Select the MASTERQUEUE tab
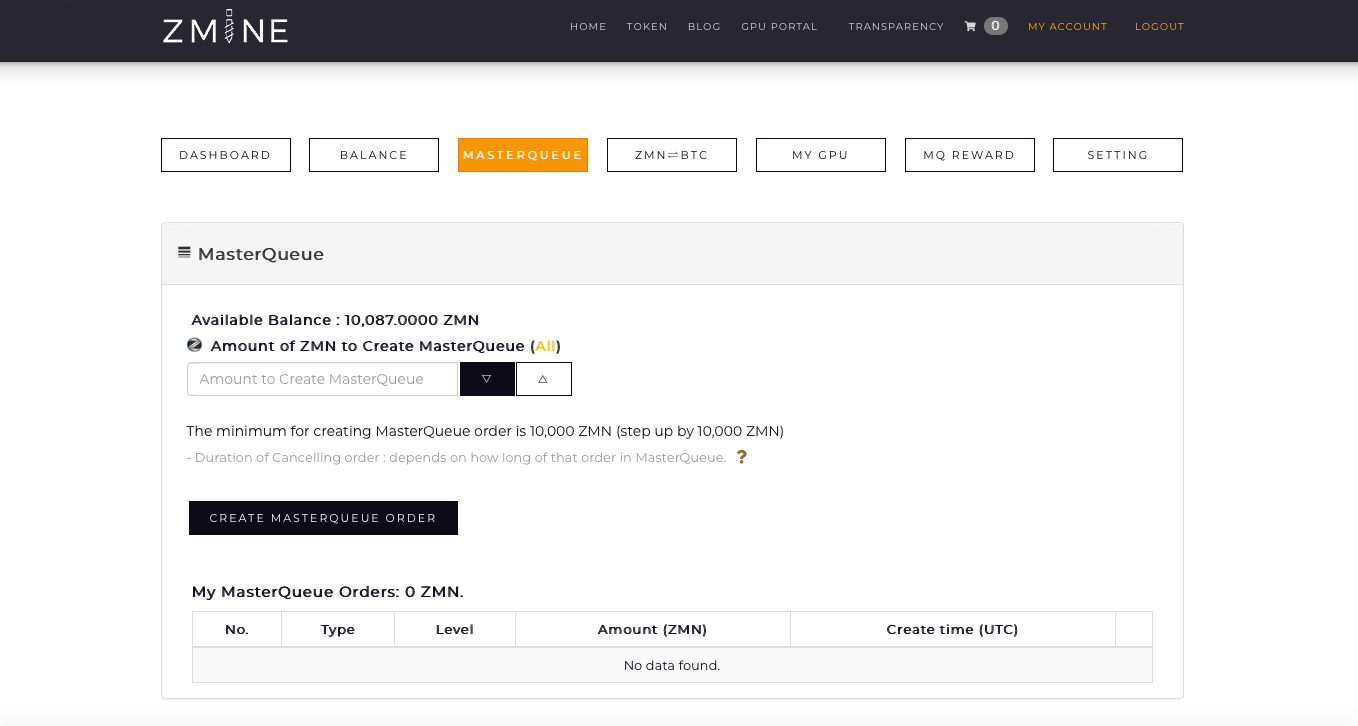The image size is (1358, 726). (523, 155)
